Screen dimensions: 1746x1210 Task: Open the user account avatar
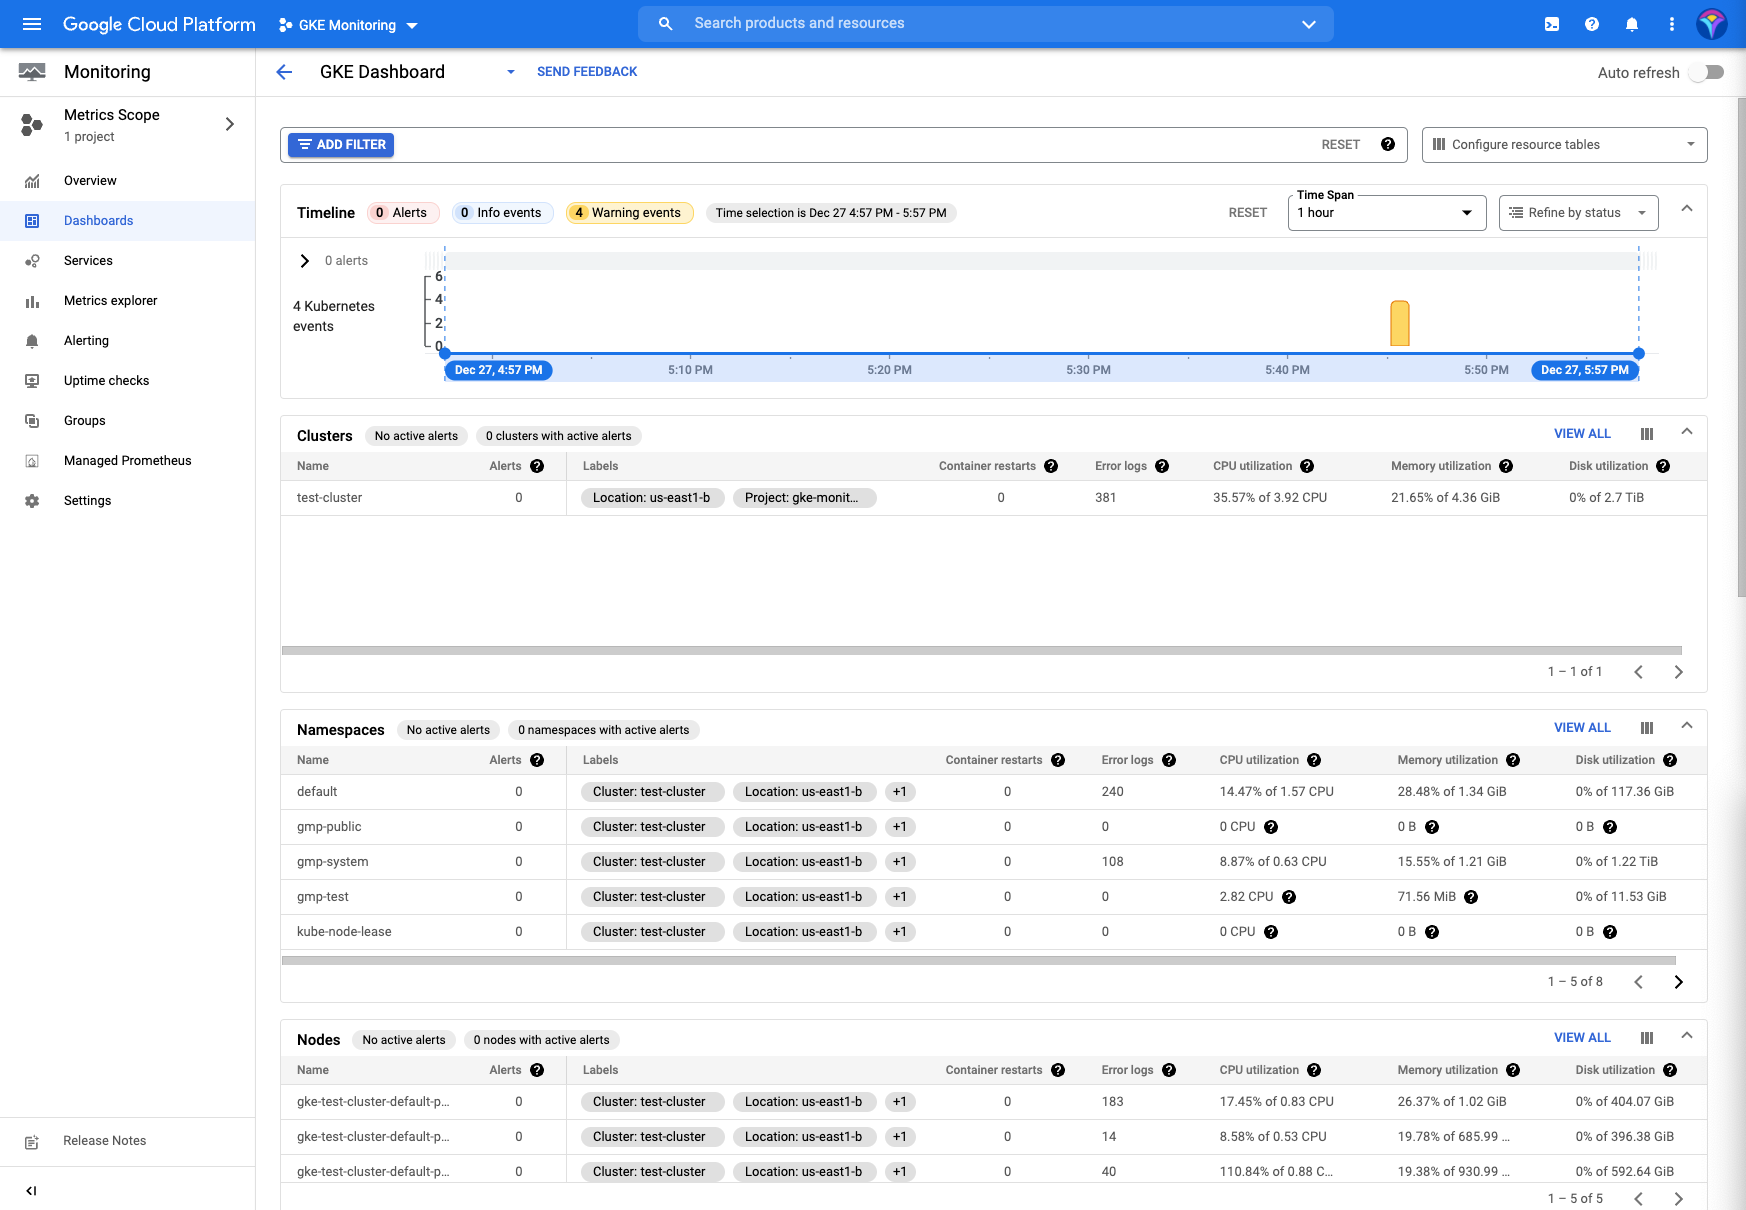(x=1712, y=24)
